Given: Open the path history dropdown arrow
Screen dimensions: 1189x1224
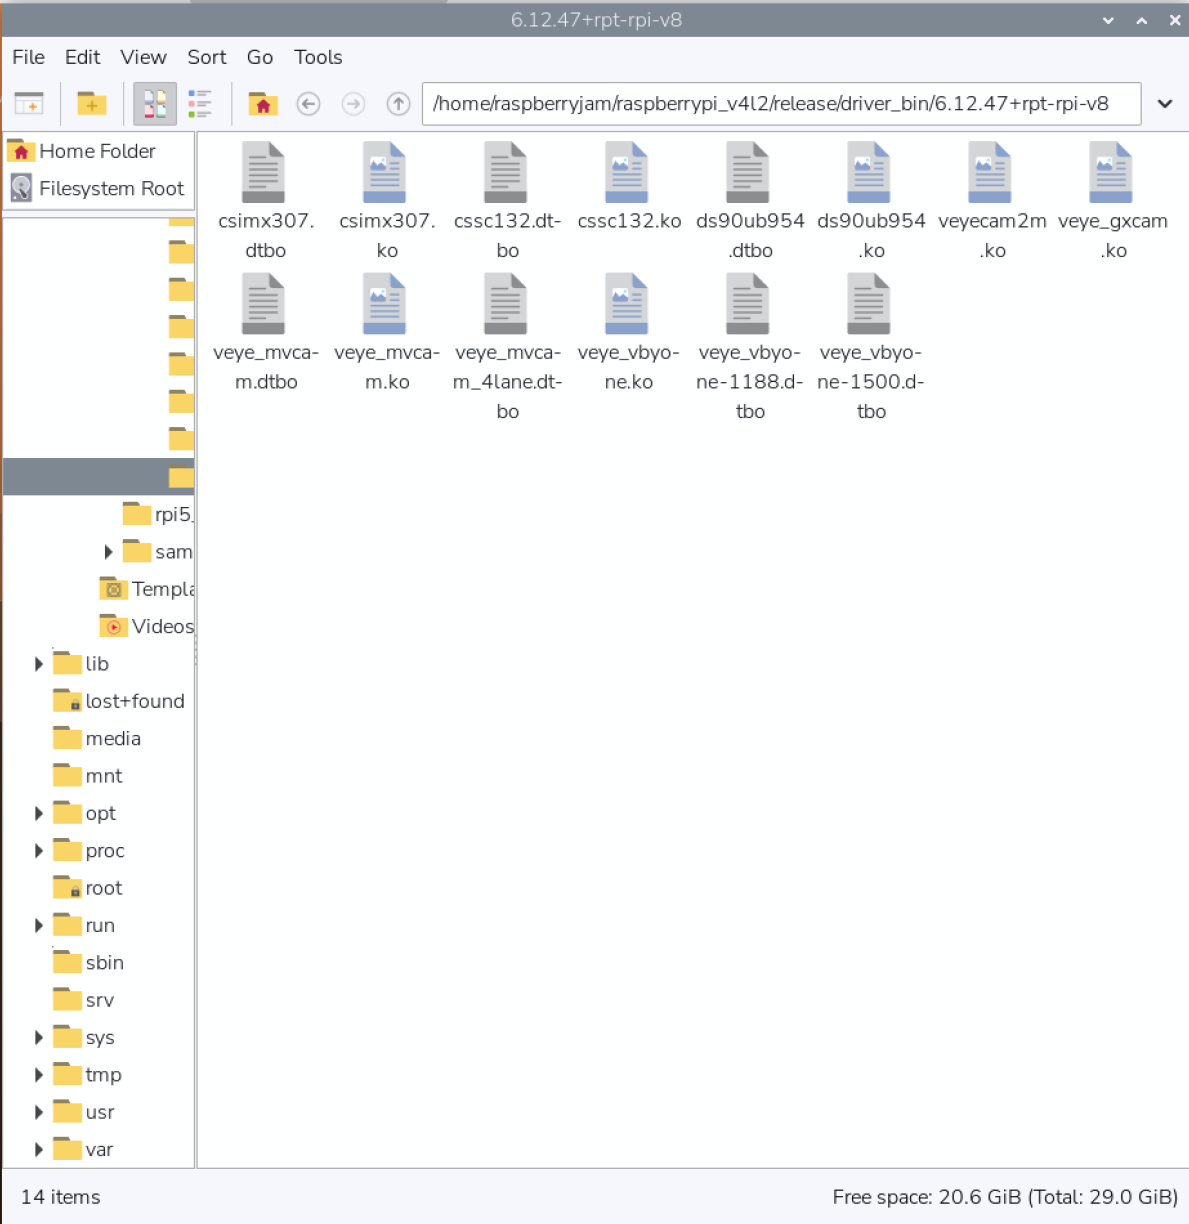Looking at the screenshot, I should click(x=1165, y=104).
